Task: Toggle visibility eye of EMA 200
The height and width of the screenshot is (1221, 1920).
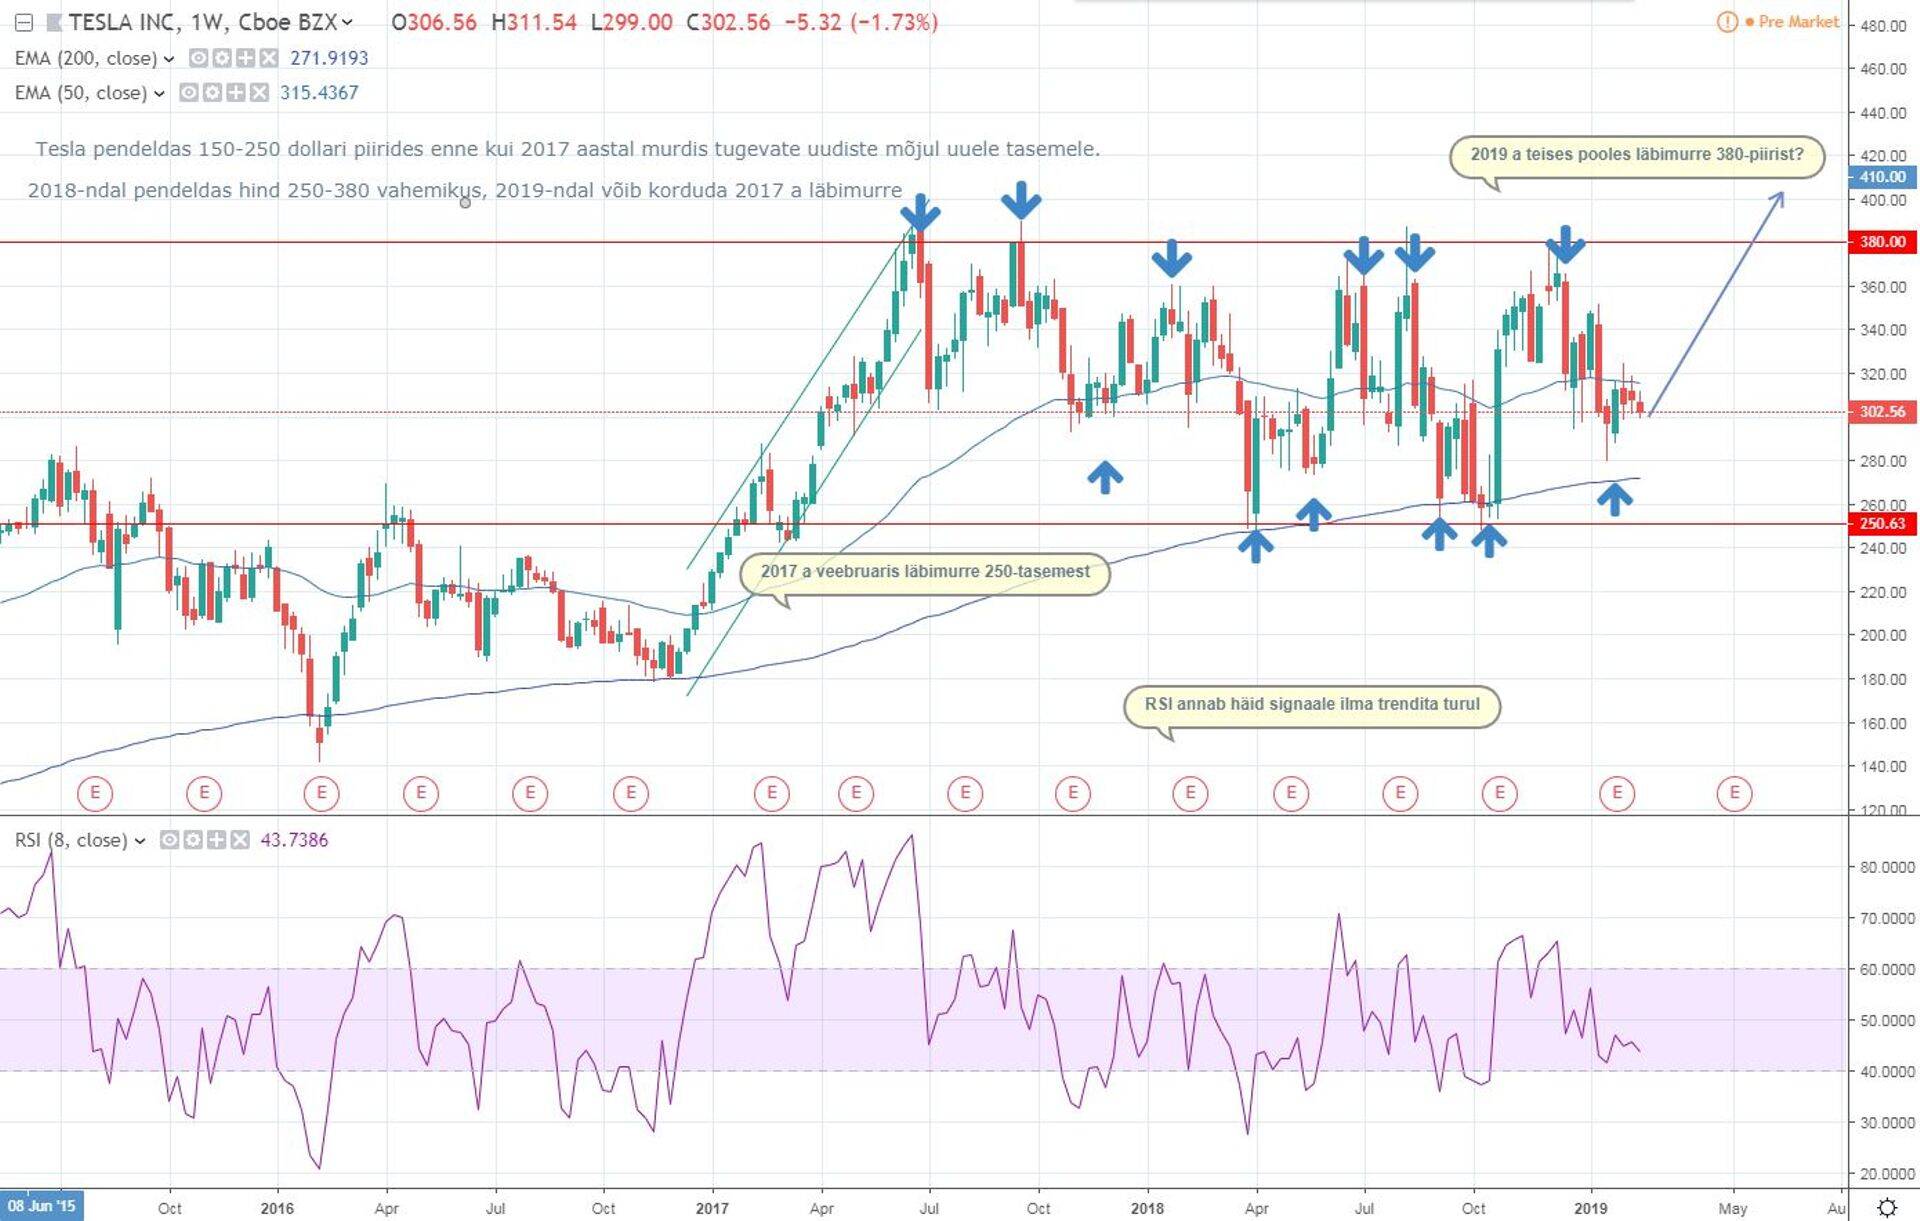Action: pyautogui.click(x=198, y=58)
